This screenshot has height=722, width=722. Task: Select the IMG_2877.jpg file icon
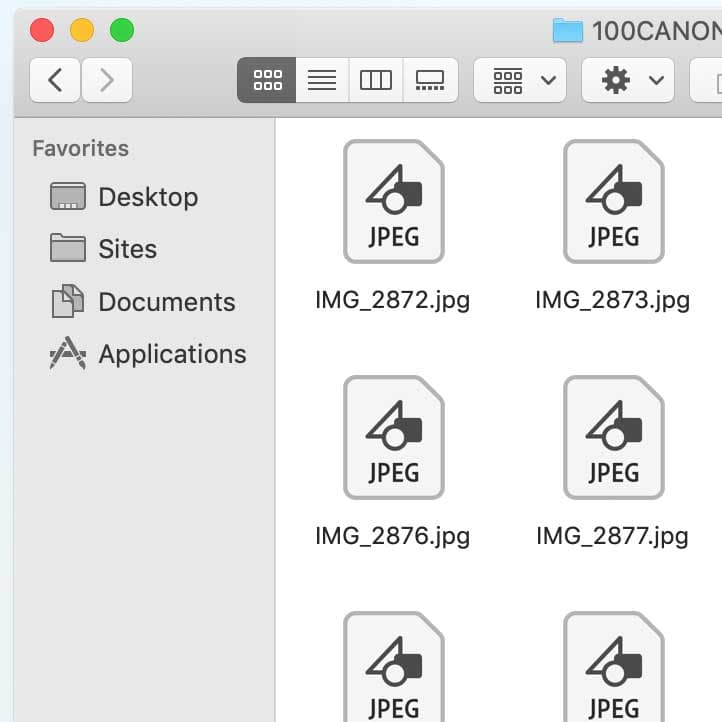click(x=614, y=437)
